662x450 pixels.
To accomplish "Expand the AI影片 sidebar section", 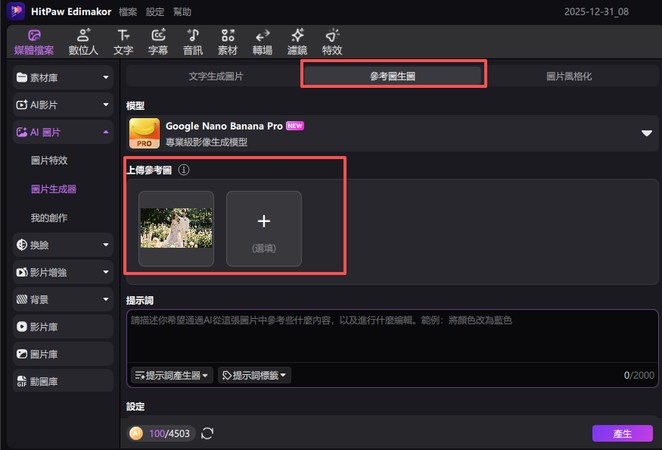I will (x=63, y=105).
